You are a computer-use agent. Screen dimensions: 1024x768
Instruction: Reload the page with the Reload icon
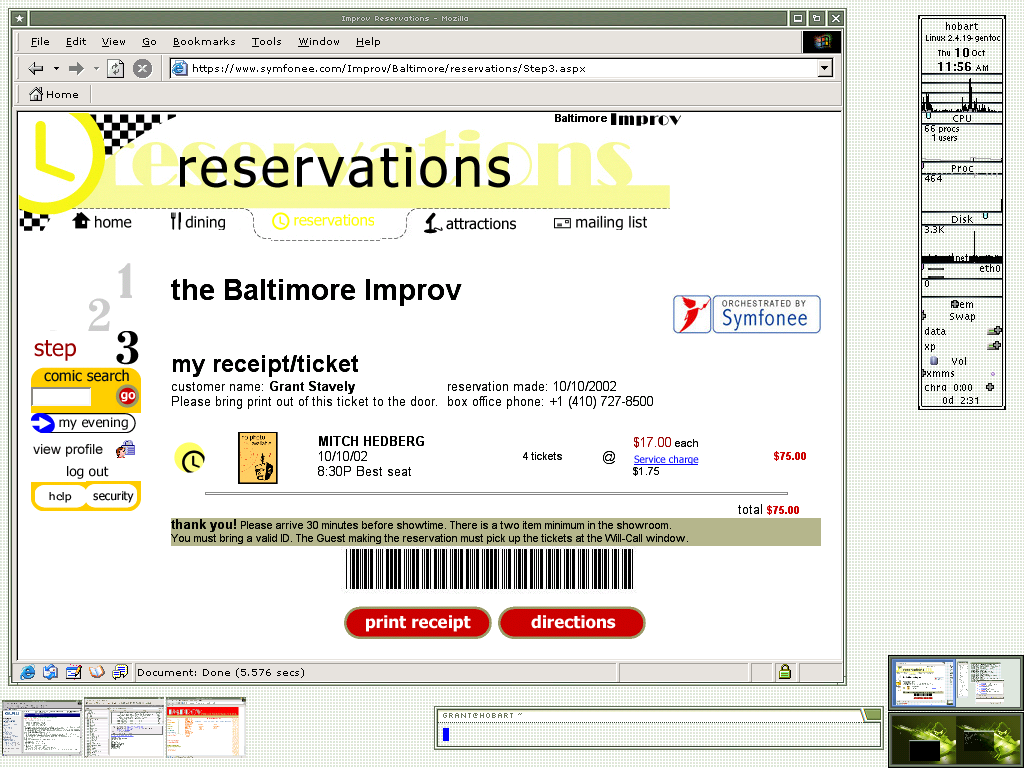[x=116, y=68]
